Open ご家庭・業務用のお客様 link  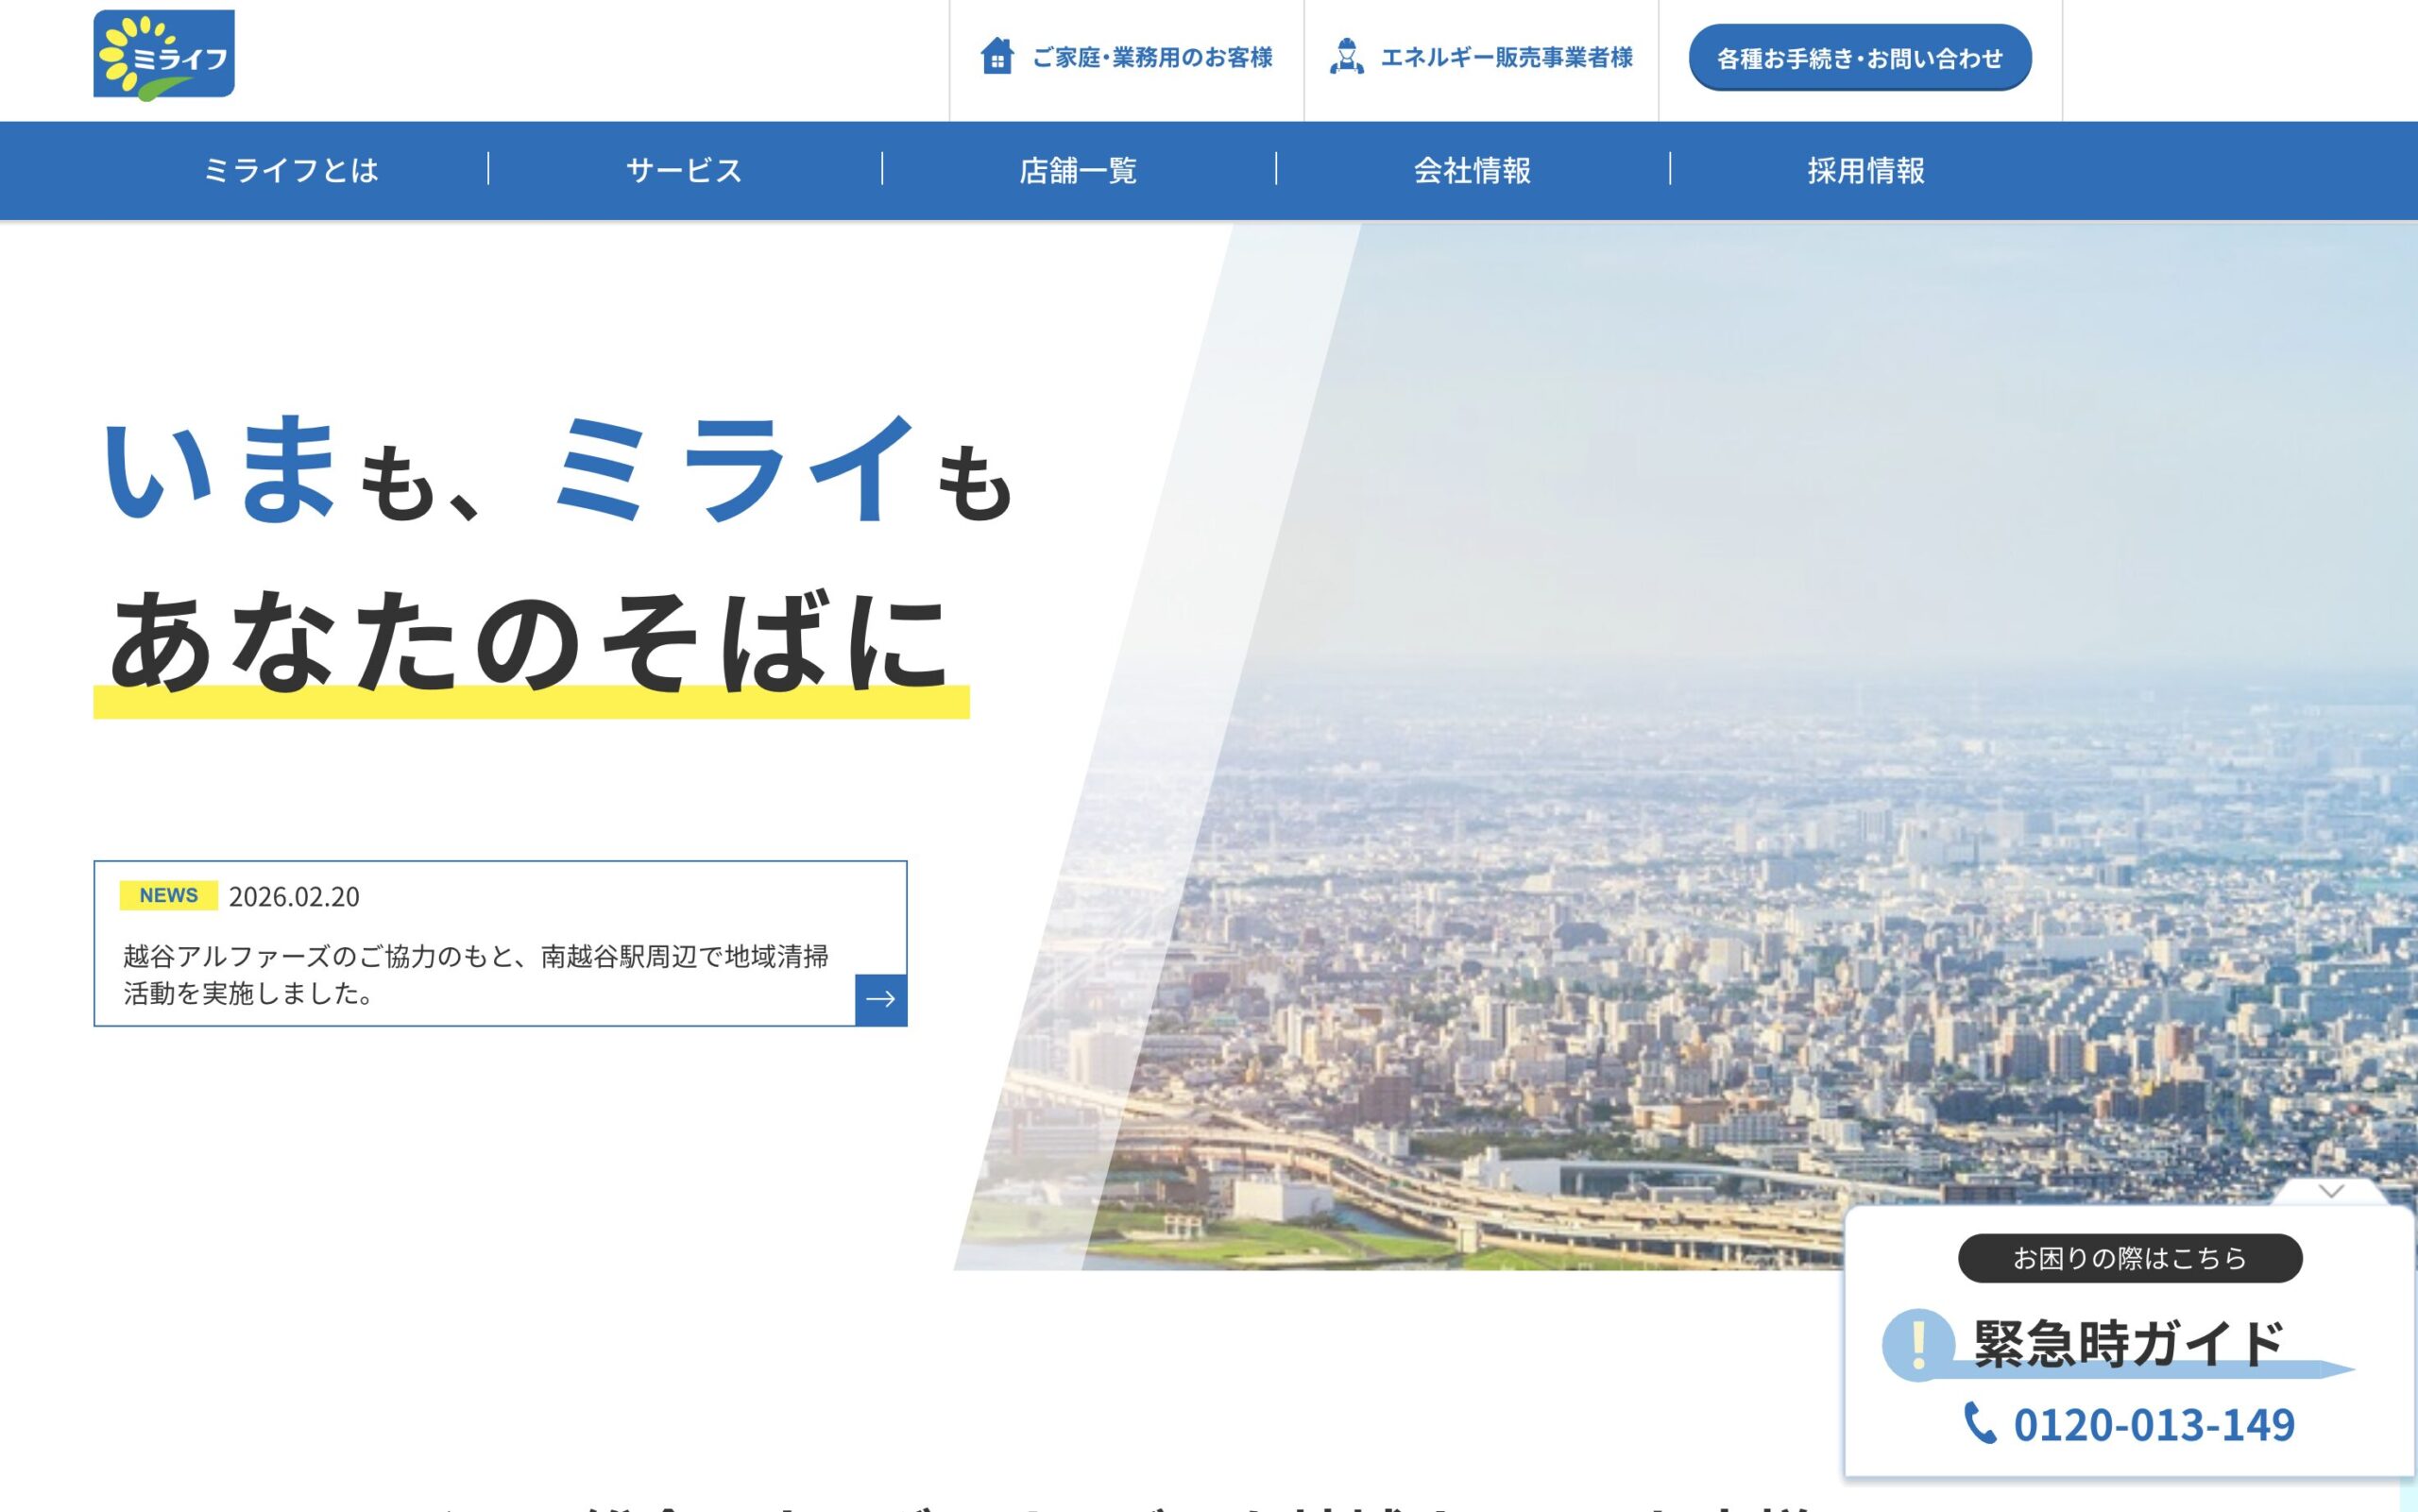pos(1152,58)
